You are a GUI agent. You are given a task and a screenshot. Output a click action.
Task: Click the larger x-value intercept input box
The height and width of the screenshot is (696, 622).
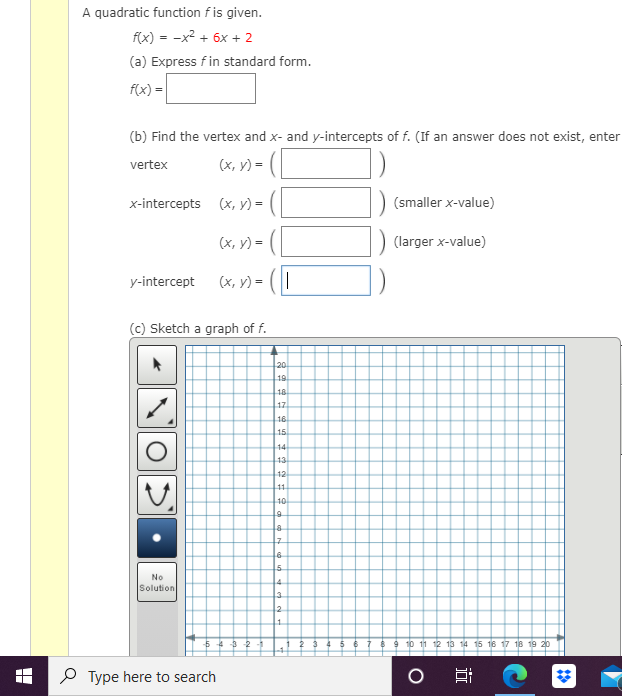(326, 241)
